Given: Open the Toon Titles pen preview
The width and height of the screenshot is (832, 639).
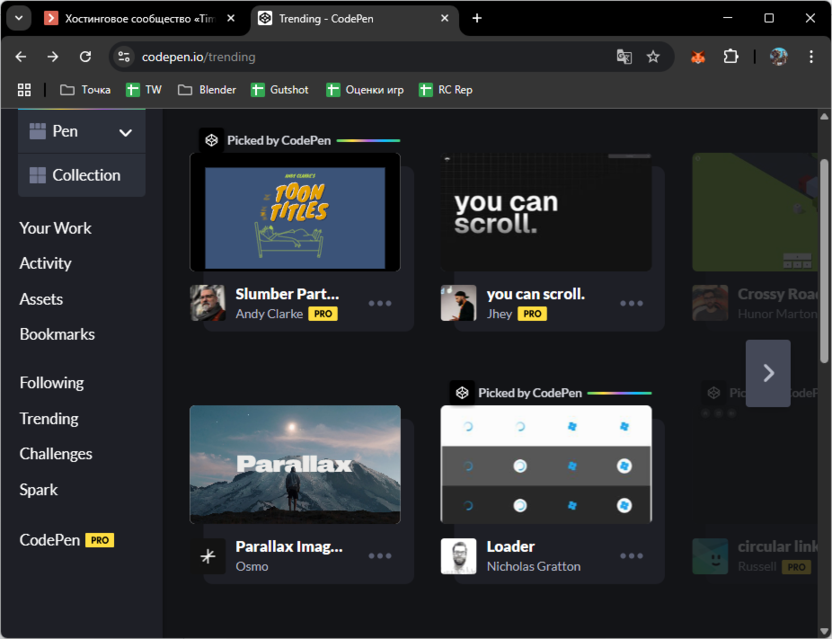Looking at the screenshot, I should coord(295,212).
